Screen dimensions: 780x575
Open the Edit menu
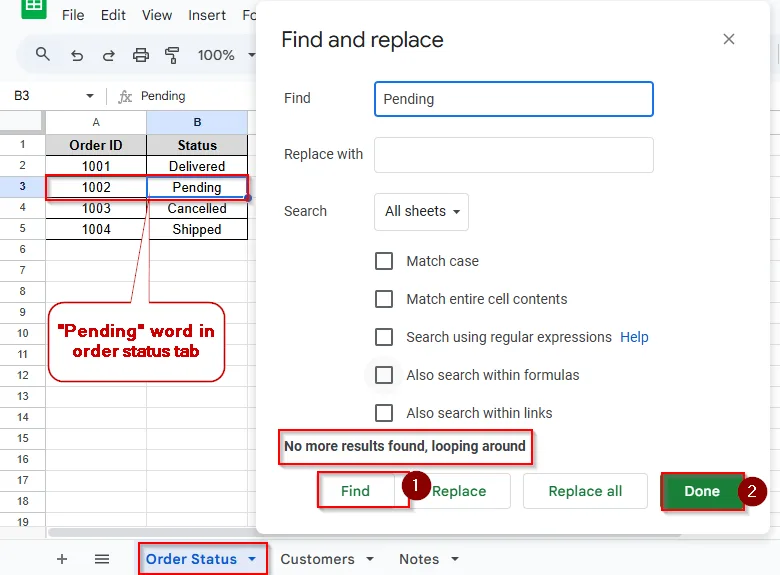click(113, 15)
